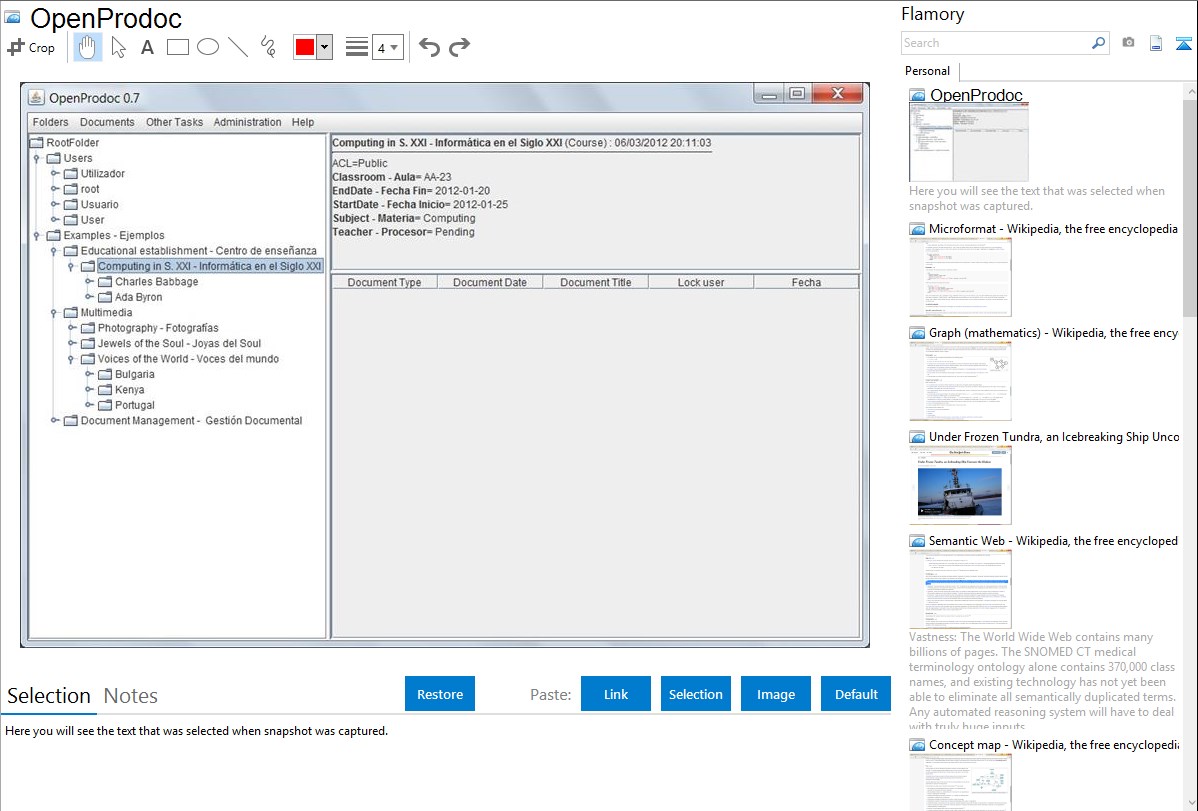Select the Jewels of the Soul folder
1198x811 pixels.
[x=180, y=343]
